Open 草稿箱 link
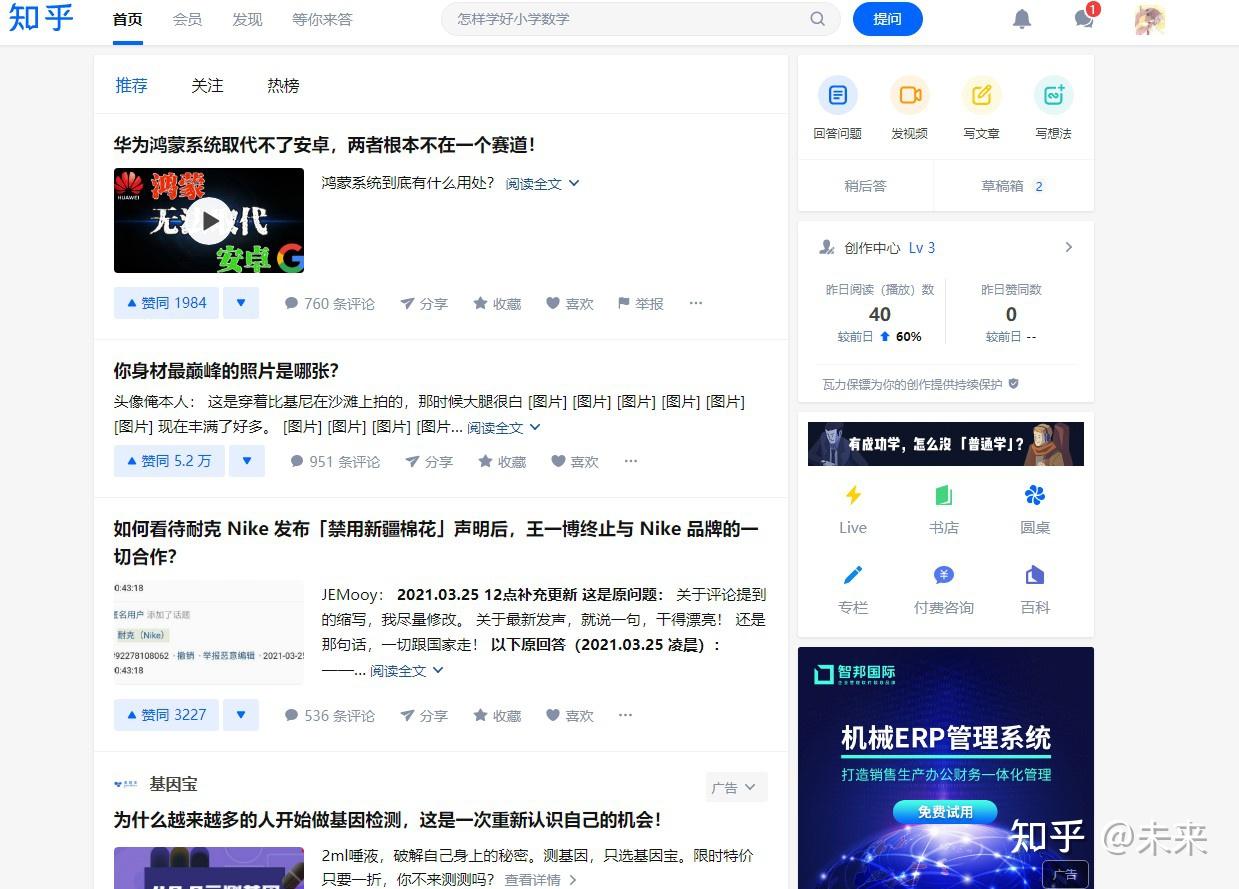Viewport: 1239px width, 889px height. pos(1013,186)
